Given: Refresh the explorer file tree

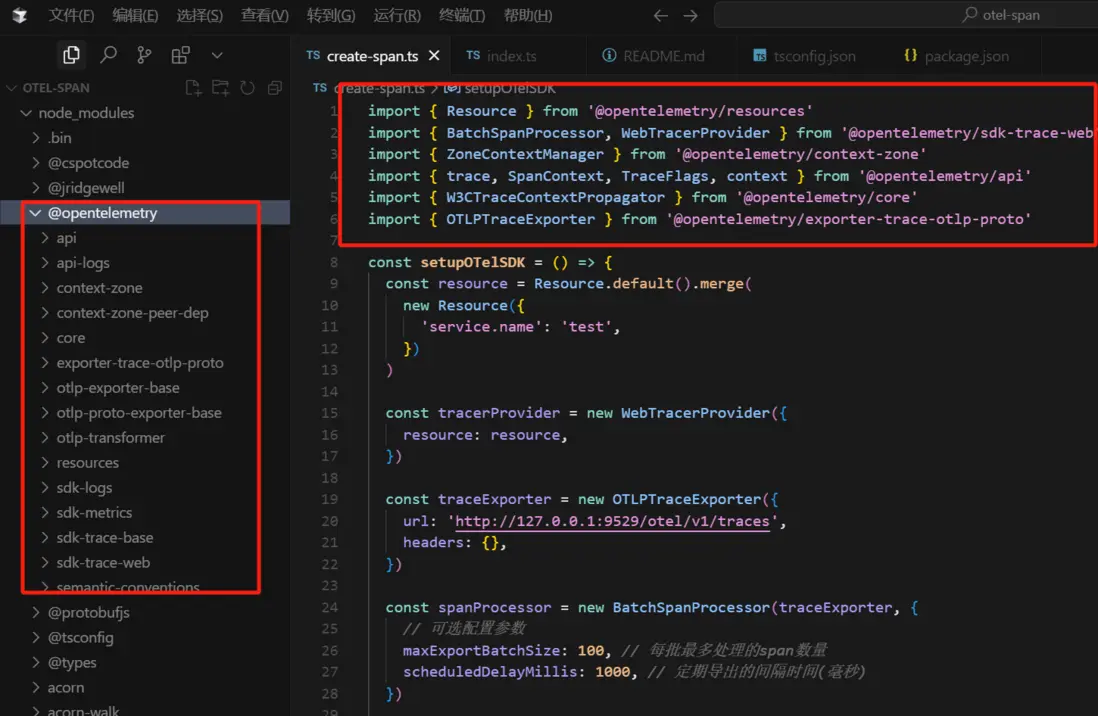Looking at the screenshot, I should [x=247, y=88].
